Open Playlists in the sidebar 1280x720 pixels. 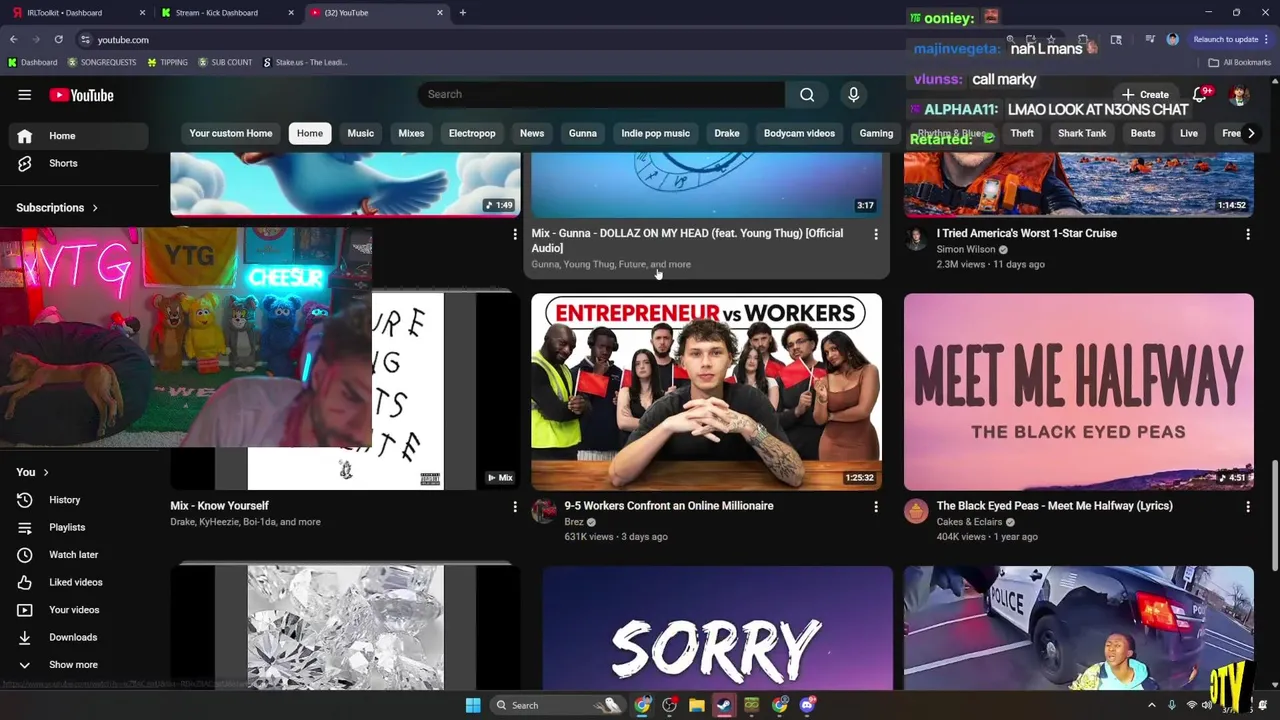click(78, 527)
